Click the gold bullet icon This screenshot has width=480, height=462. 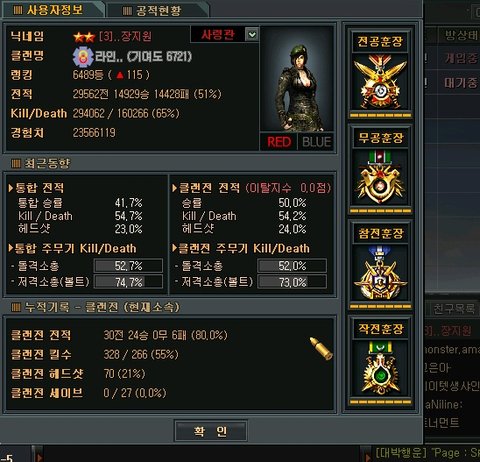coord(321,349)
